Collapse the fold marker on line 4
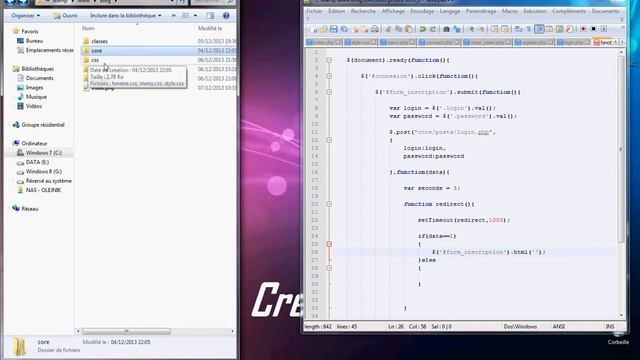 coord(329,76)
